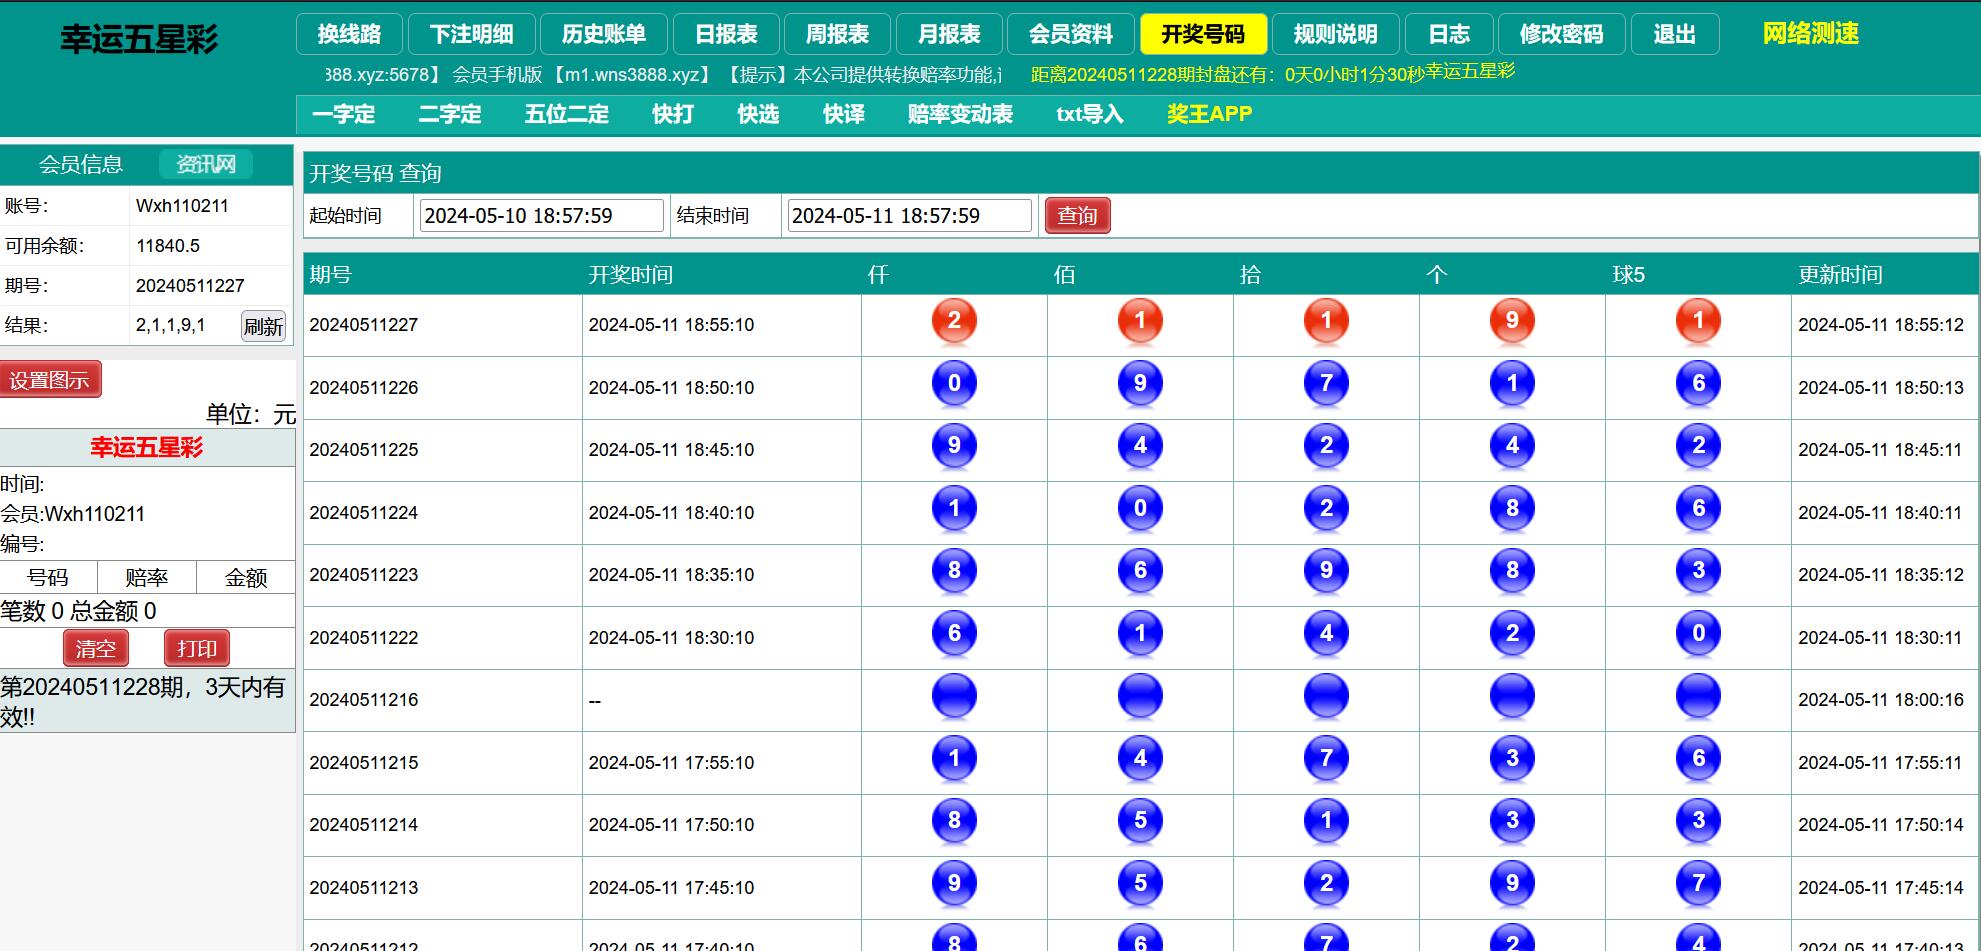Click red ball 2 in period 20240511227
1981x951 pixels.
[x=953, y=321]
